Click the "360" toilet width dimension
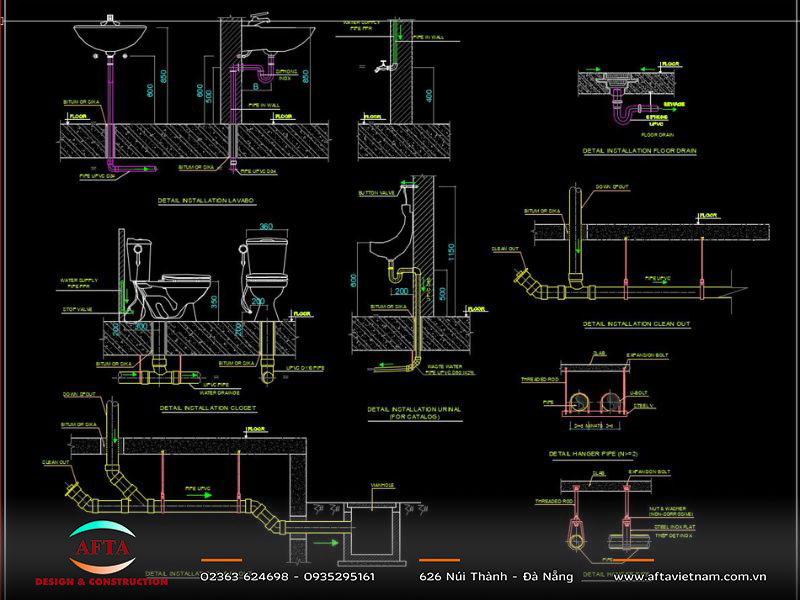This screenshot has width=800, height=600. pos(266,227)
